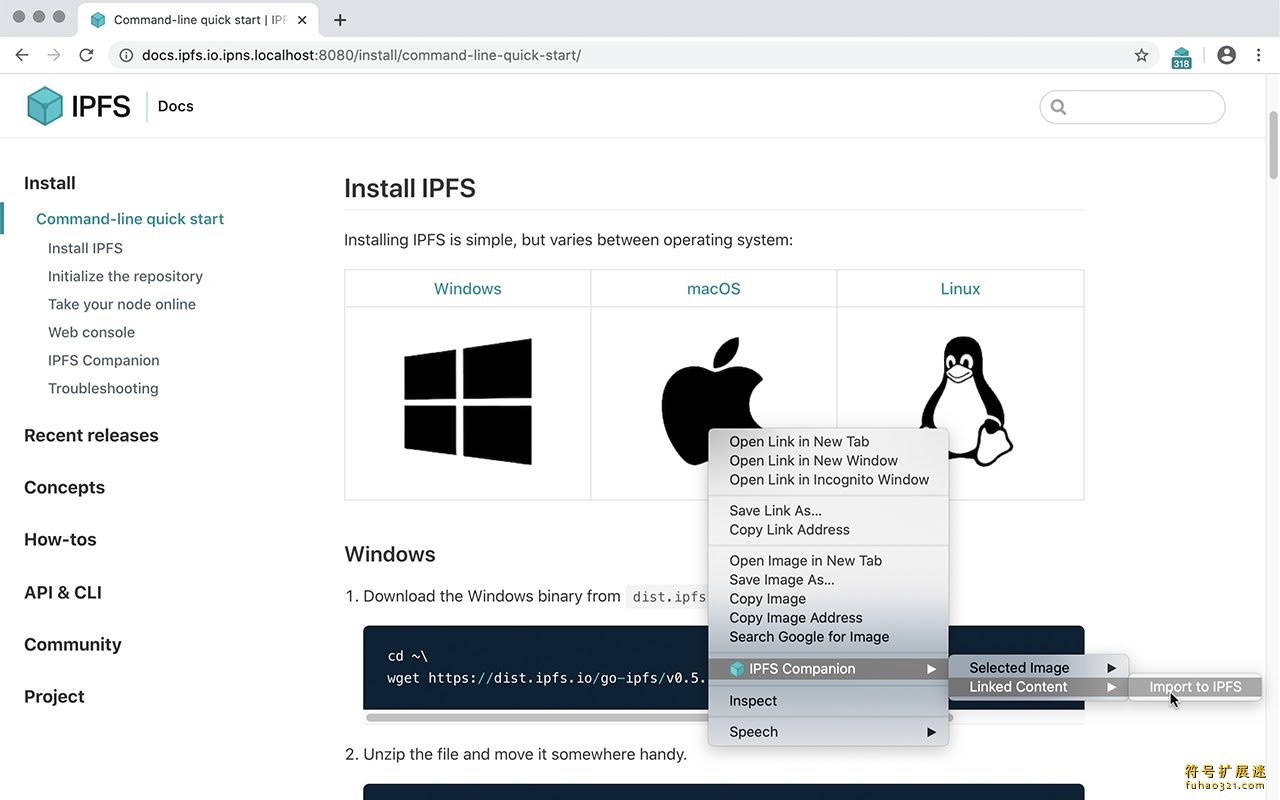Viewport: 1280px width, 800px height.
Task: Expand the Speech submenu
Action: click(x=828, y=731)
